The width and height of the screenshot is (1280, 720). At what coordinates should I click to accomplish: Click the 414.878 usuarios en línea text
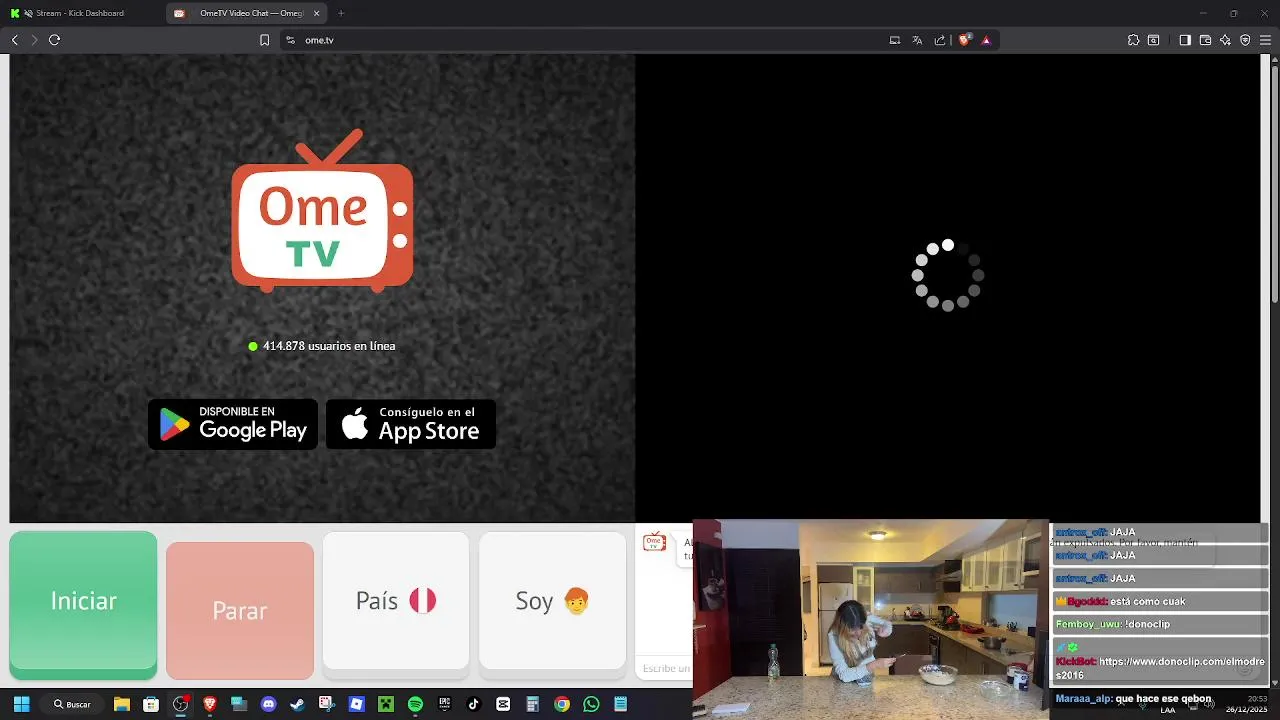coord(329,346)
